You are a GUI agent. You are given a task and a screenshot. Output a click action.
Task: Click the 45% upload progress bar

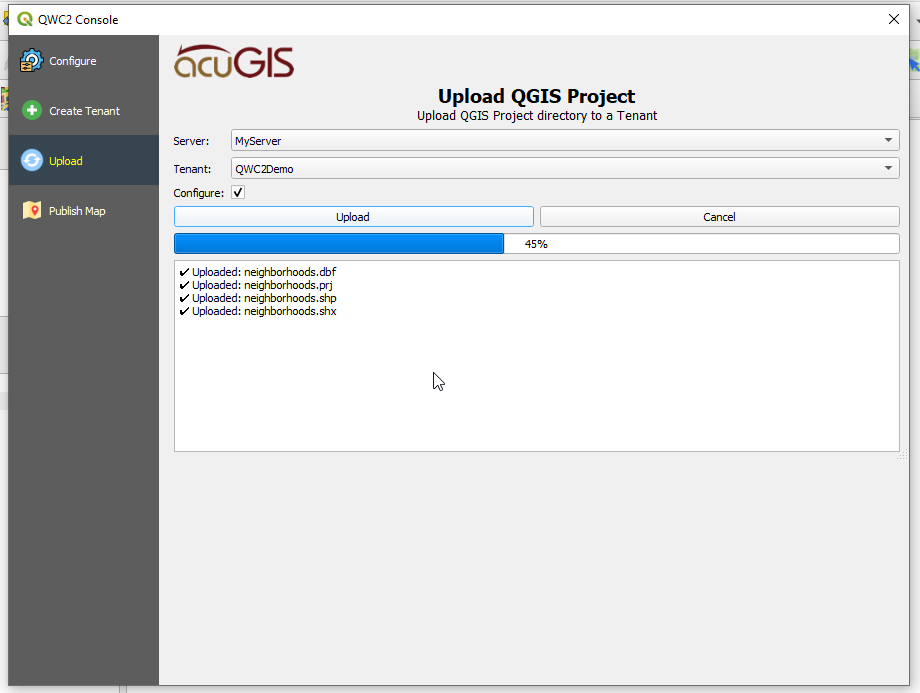[536, 244]
